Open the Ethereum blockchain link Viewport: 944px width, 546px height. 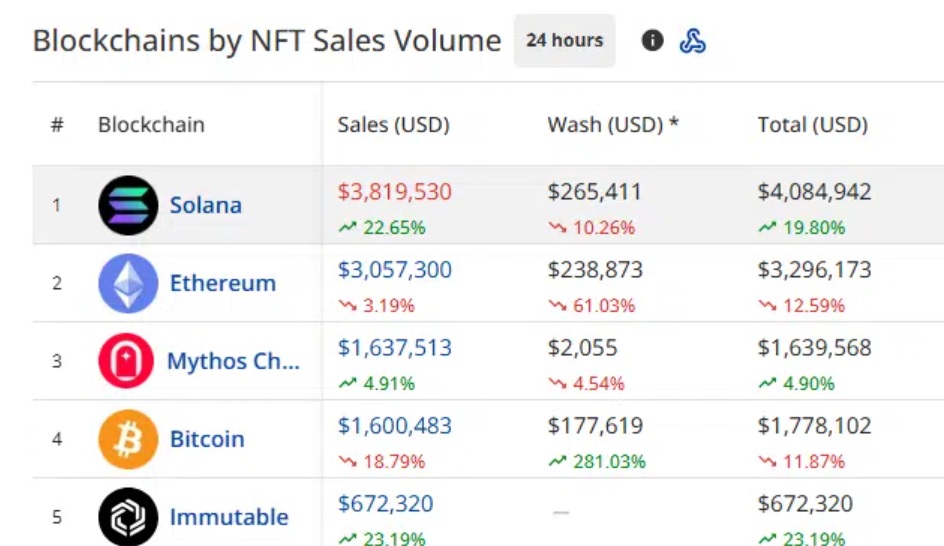click(x=223, y=283)
